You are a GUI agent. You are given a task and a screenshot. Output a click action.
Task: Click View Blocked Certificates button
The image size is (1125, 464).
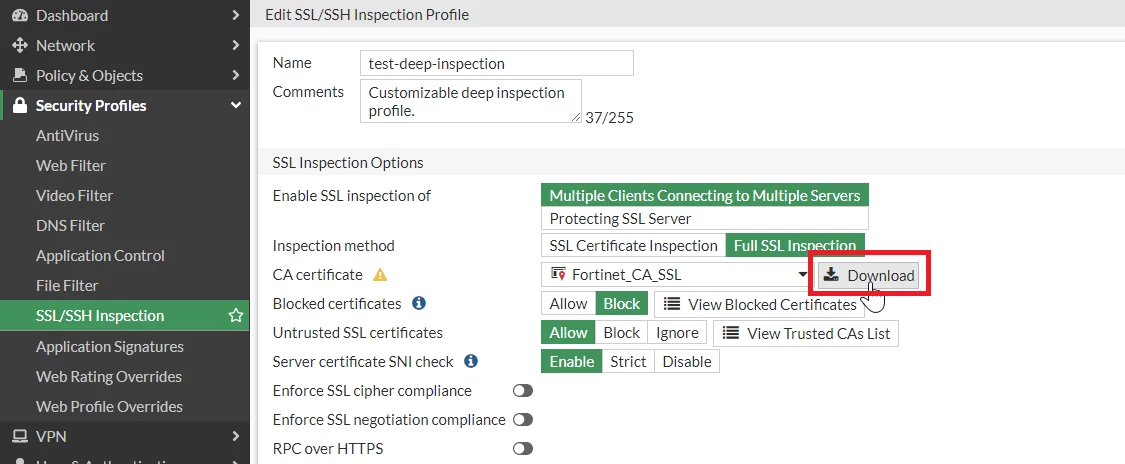(760, 304)
